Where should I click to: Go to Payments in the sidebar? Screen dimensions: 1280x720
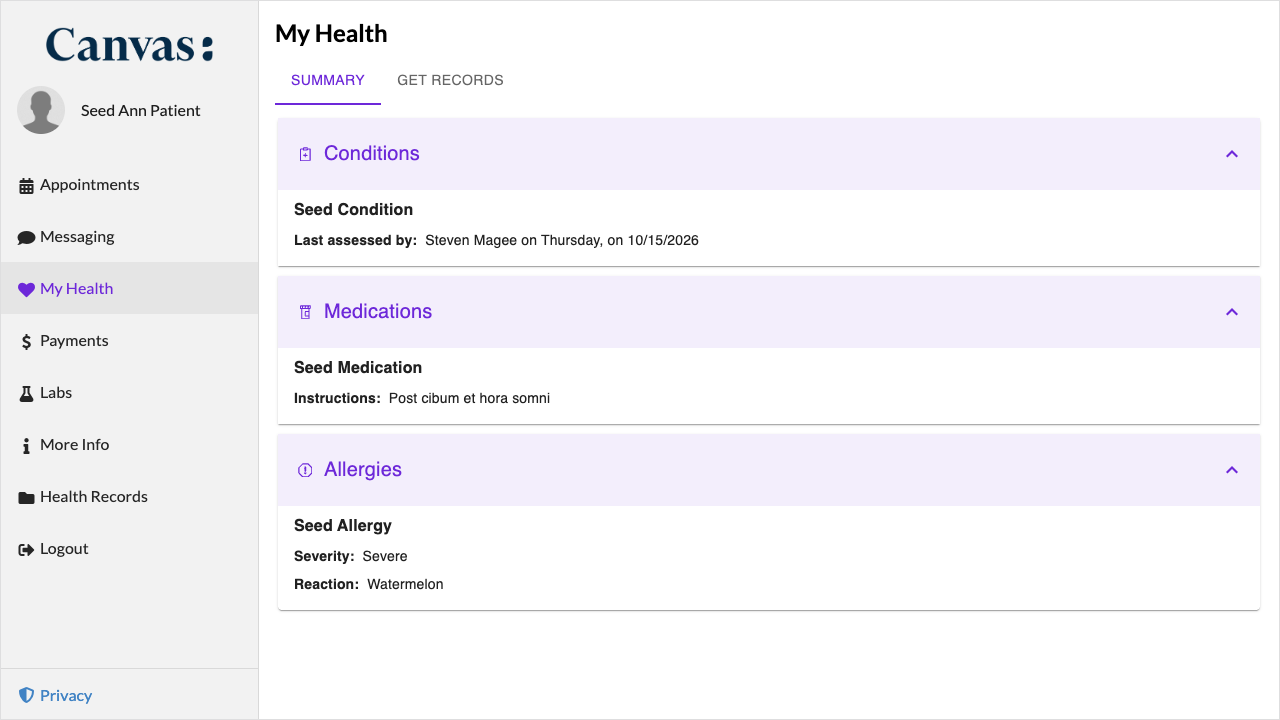coord(130,341)
